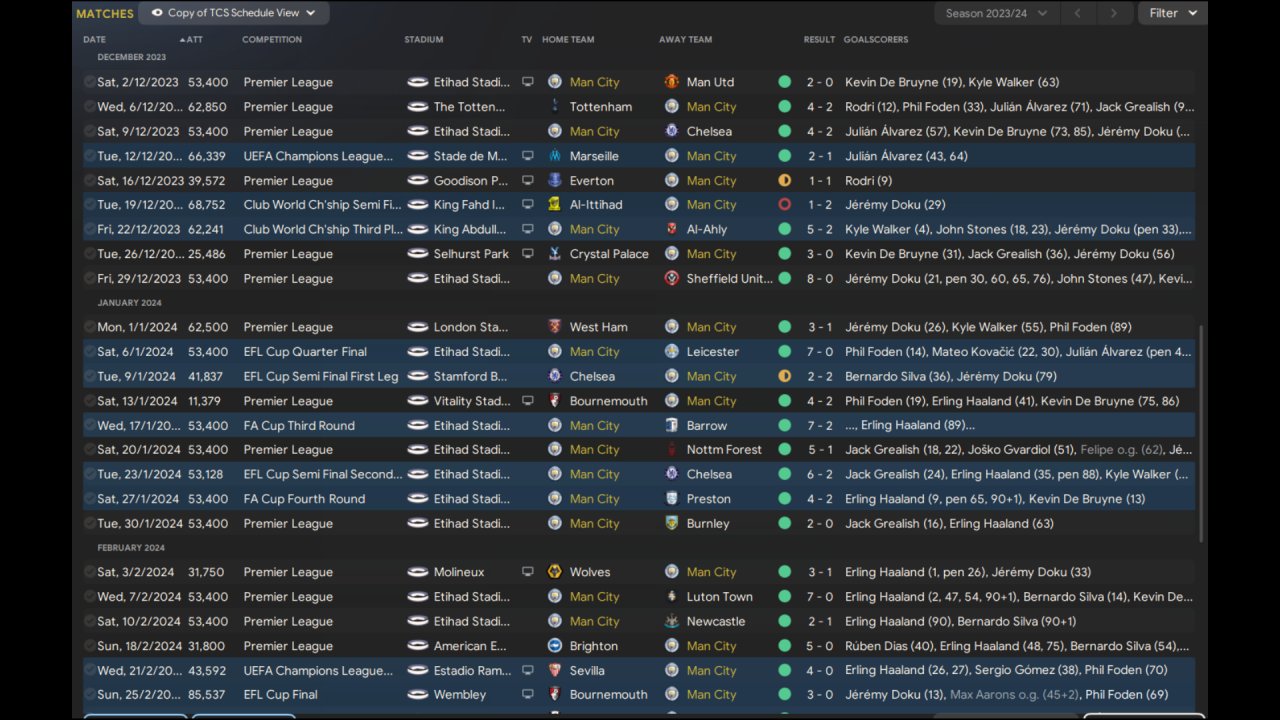Click the TV icon on Man Utd match row
1280x720 pixels.
click(x=528, y=82)
